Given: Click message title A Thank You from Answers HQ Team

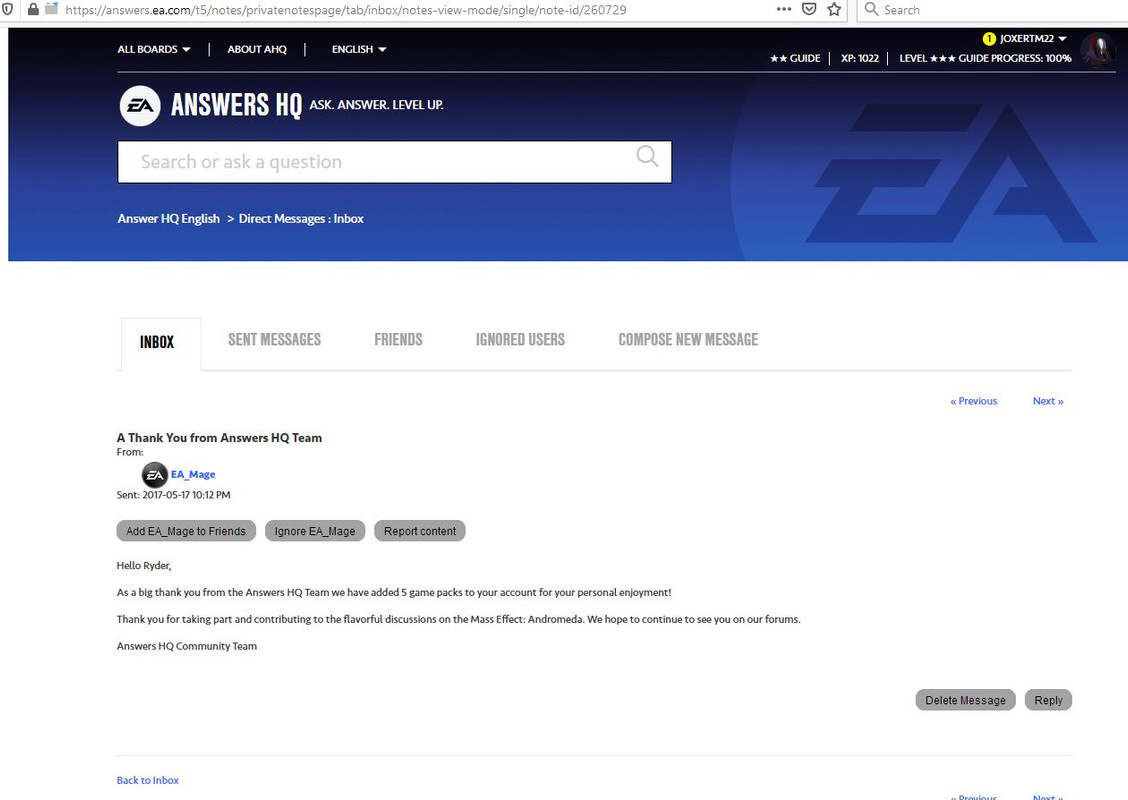Looking at the screenshot, I should pos(219,437).
